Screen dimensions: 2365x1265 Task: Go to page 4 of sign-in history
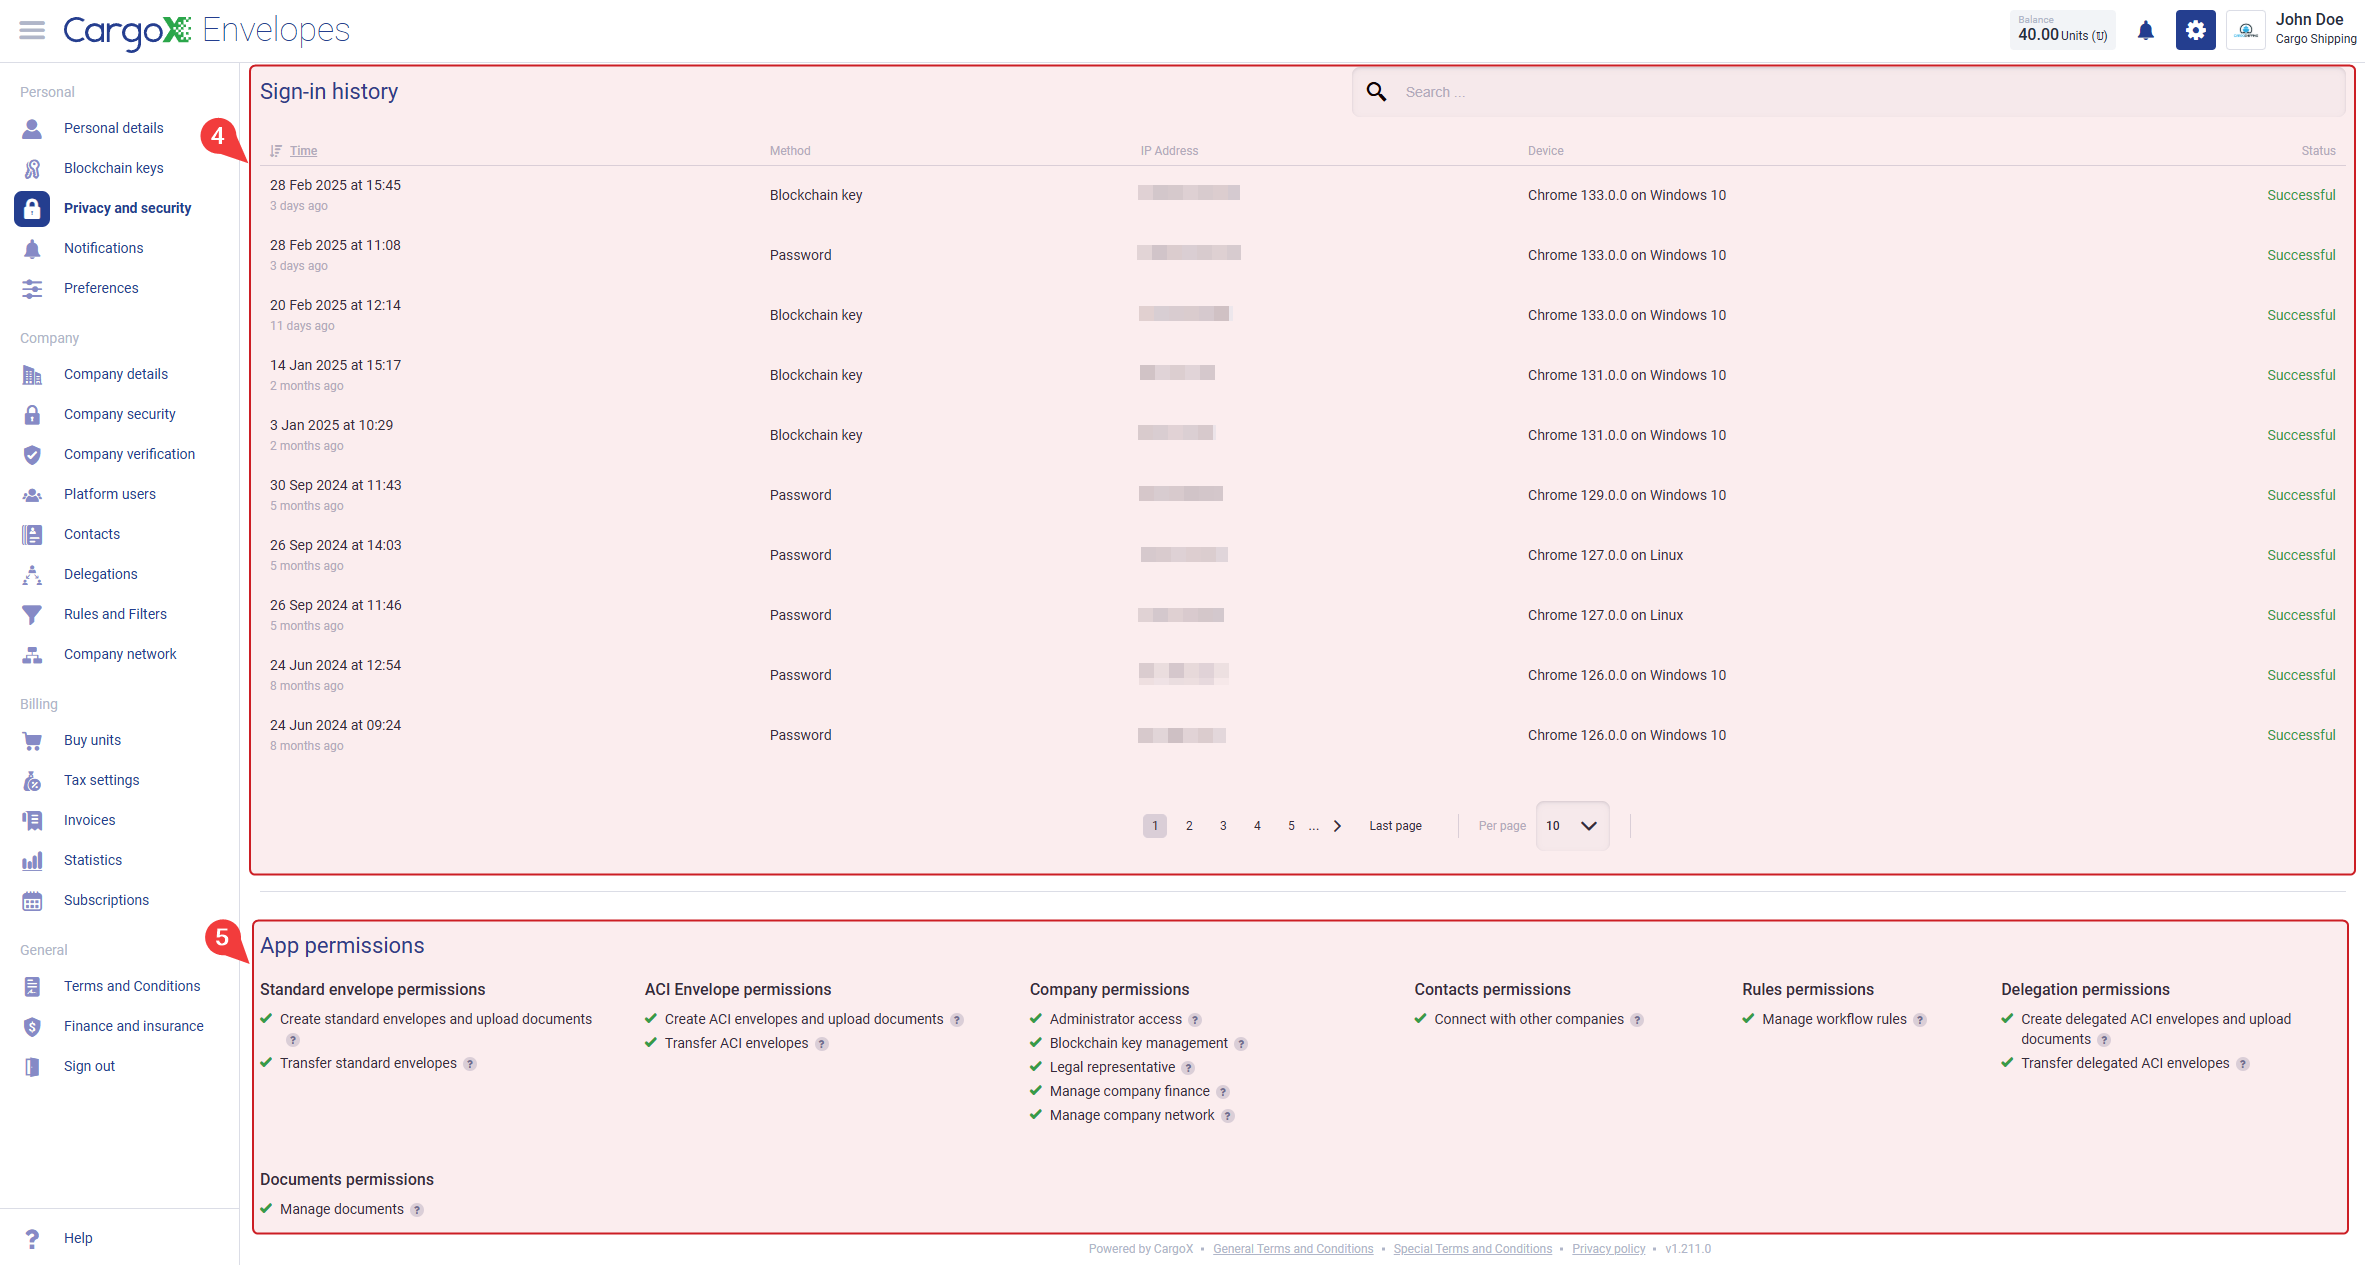(1257, 826)
